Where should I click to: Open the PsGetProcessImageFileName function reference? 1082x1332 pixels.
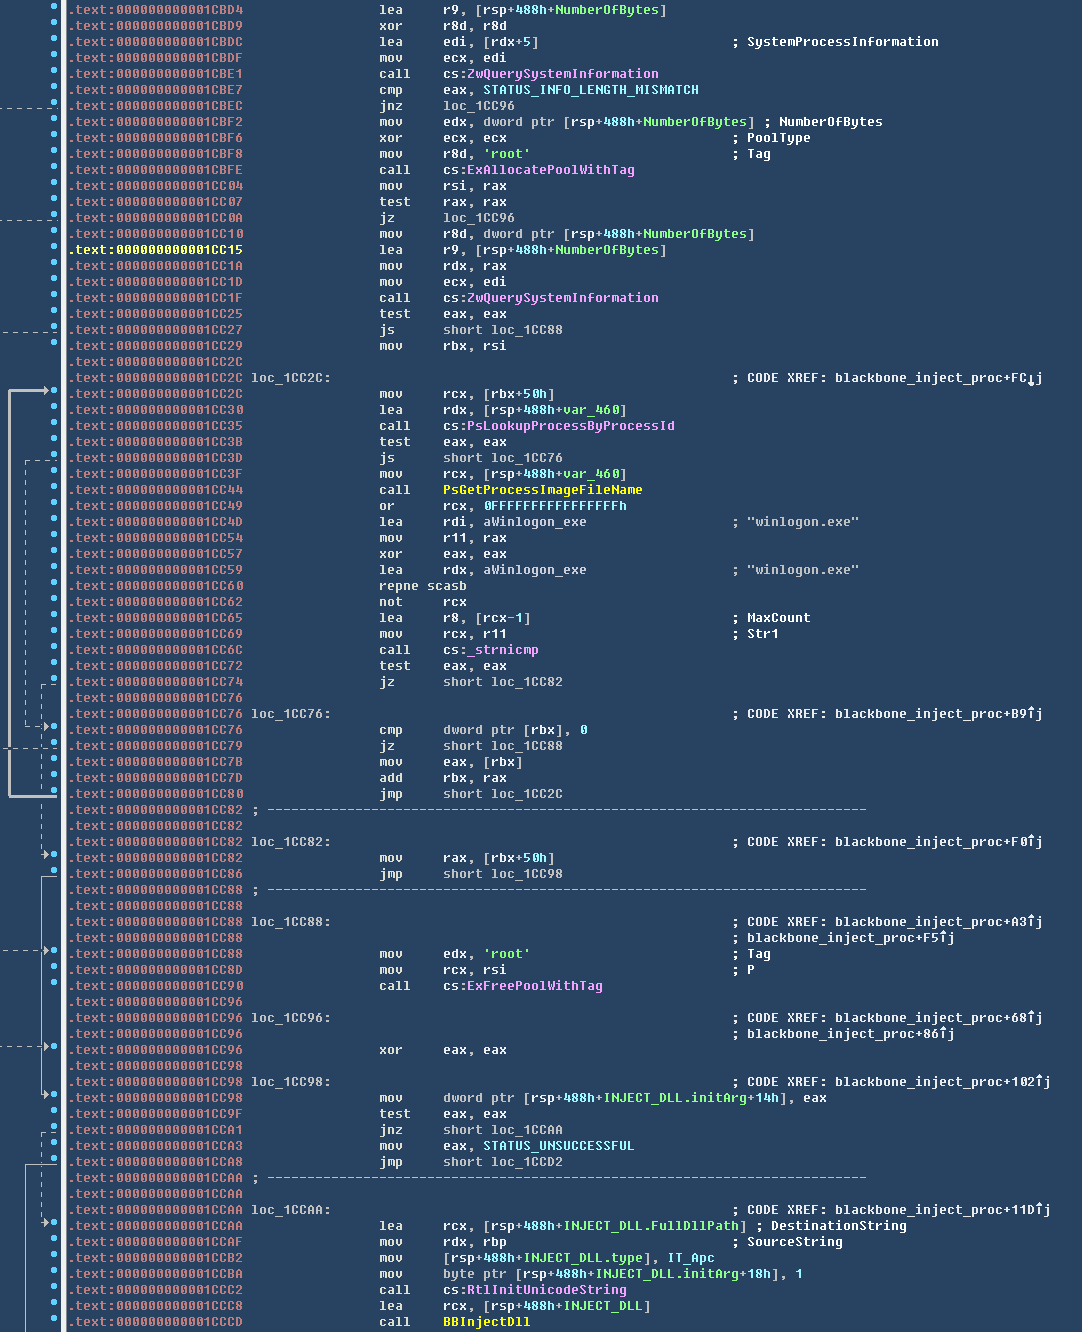(x=542, y=490)
